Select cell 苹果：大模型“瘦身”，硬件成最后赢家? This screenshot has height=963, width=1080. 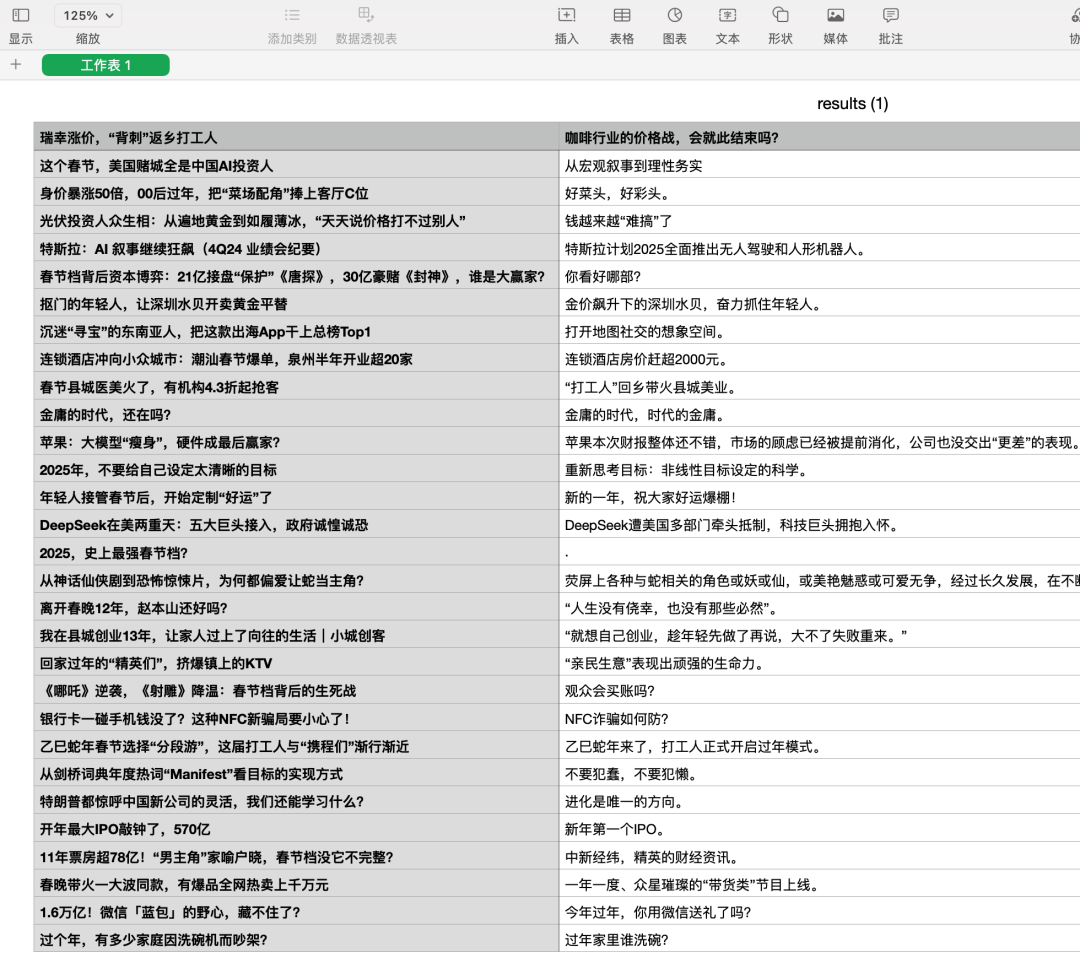tap(296, 442)
